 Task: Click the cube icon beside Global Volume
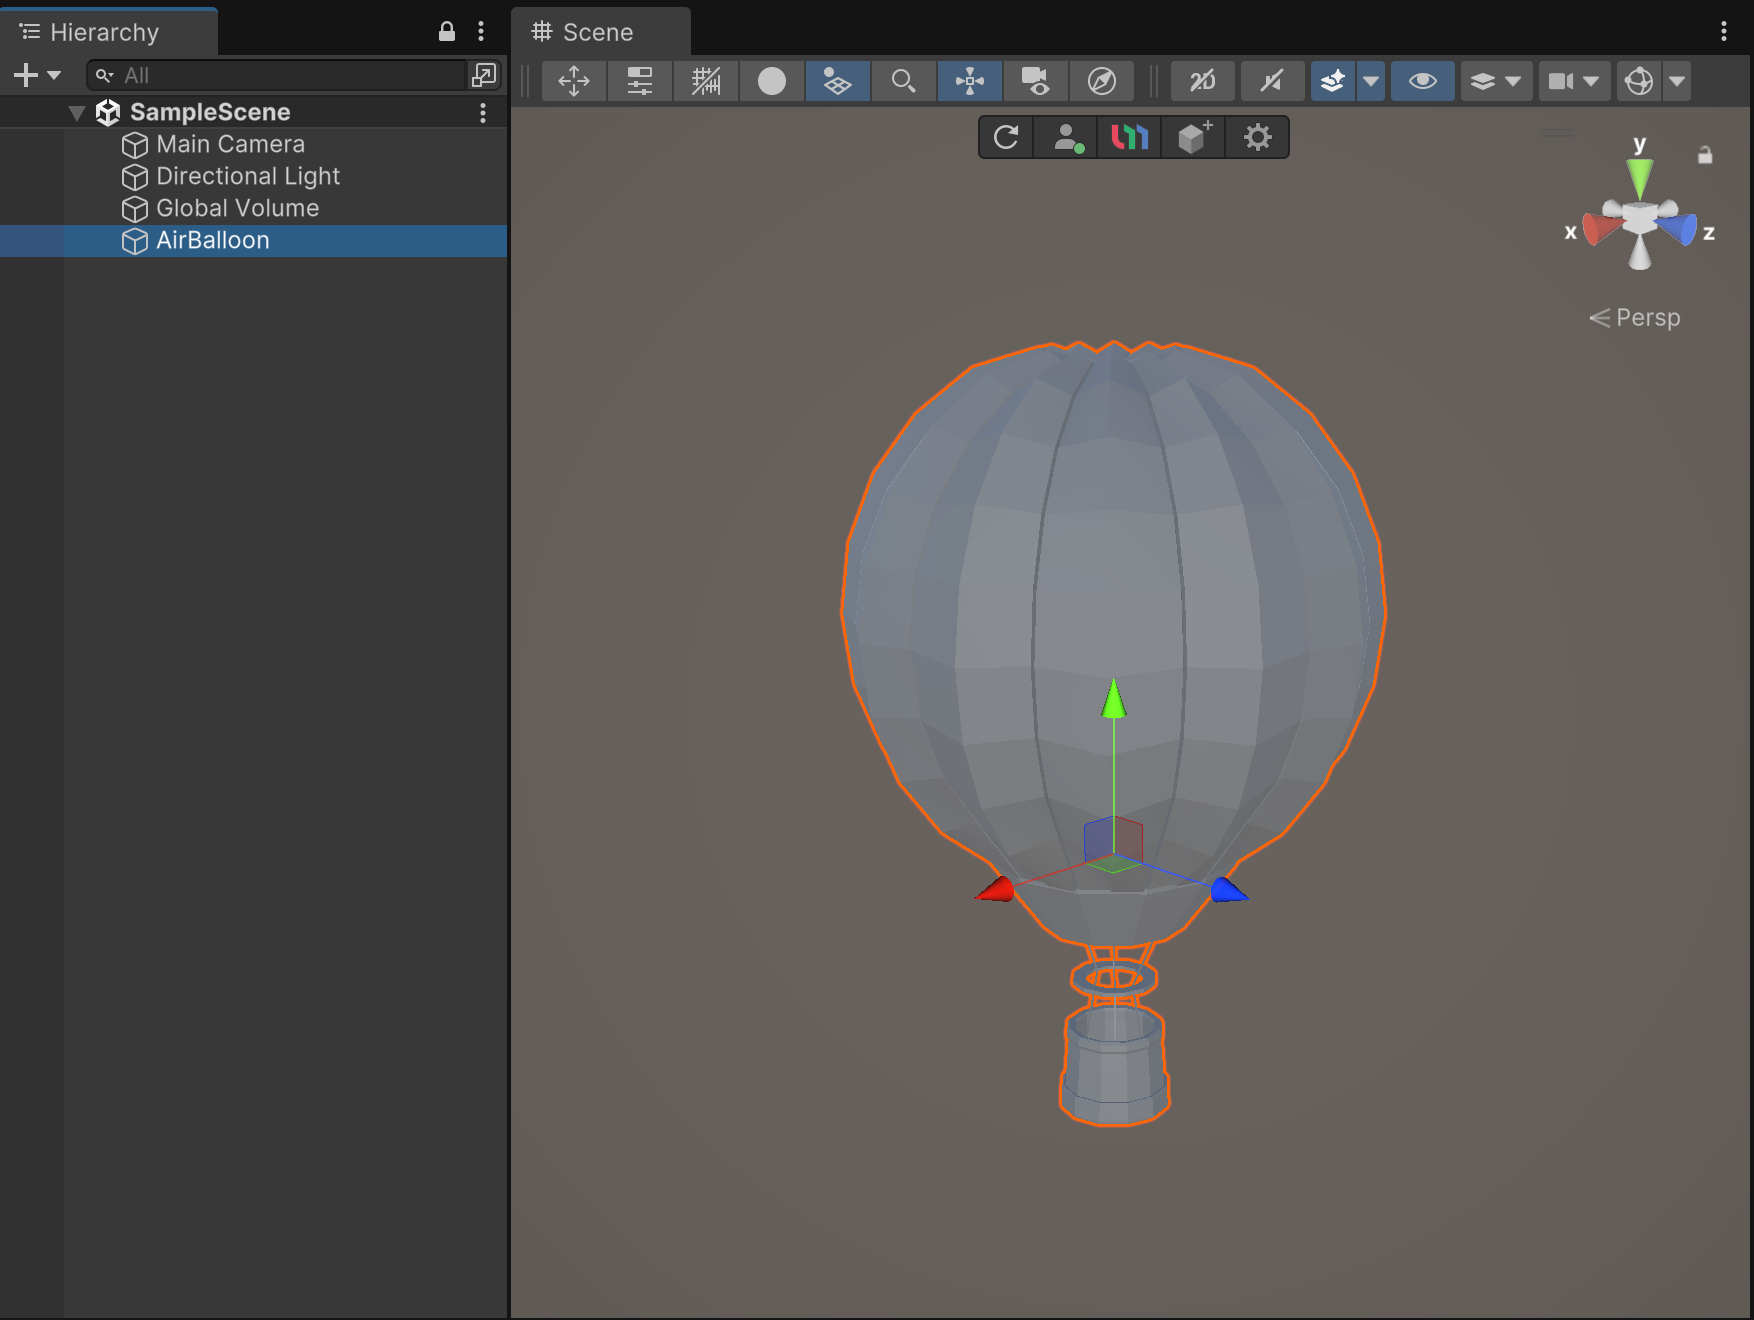tap(134, 209)
